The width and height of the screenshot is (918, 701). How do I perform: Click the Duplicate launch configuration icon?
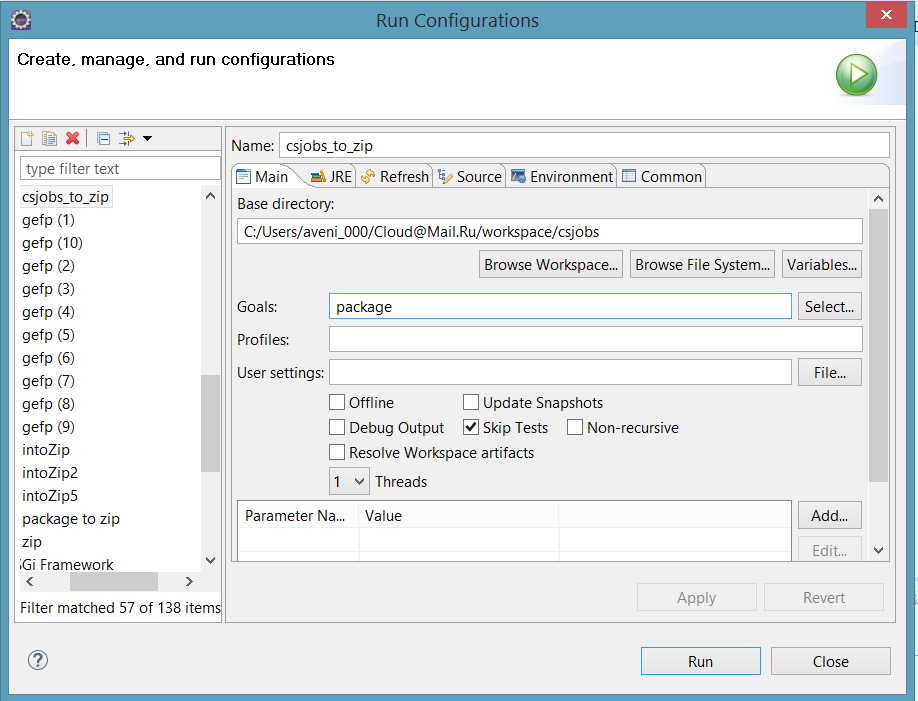[50, 138]
